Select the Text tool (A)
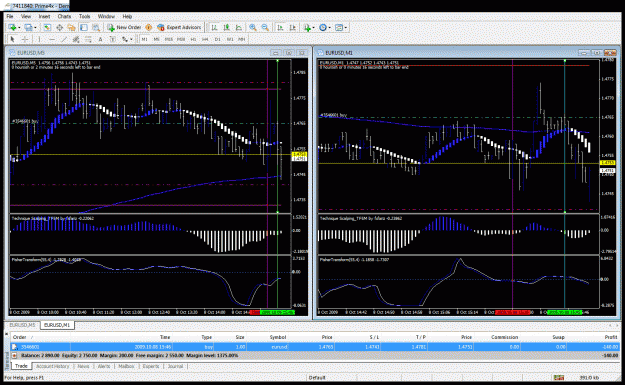Screen dimensions: 625x385 click(100, 39)
